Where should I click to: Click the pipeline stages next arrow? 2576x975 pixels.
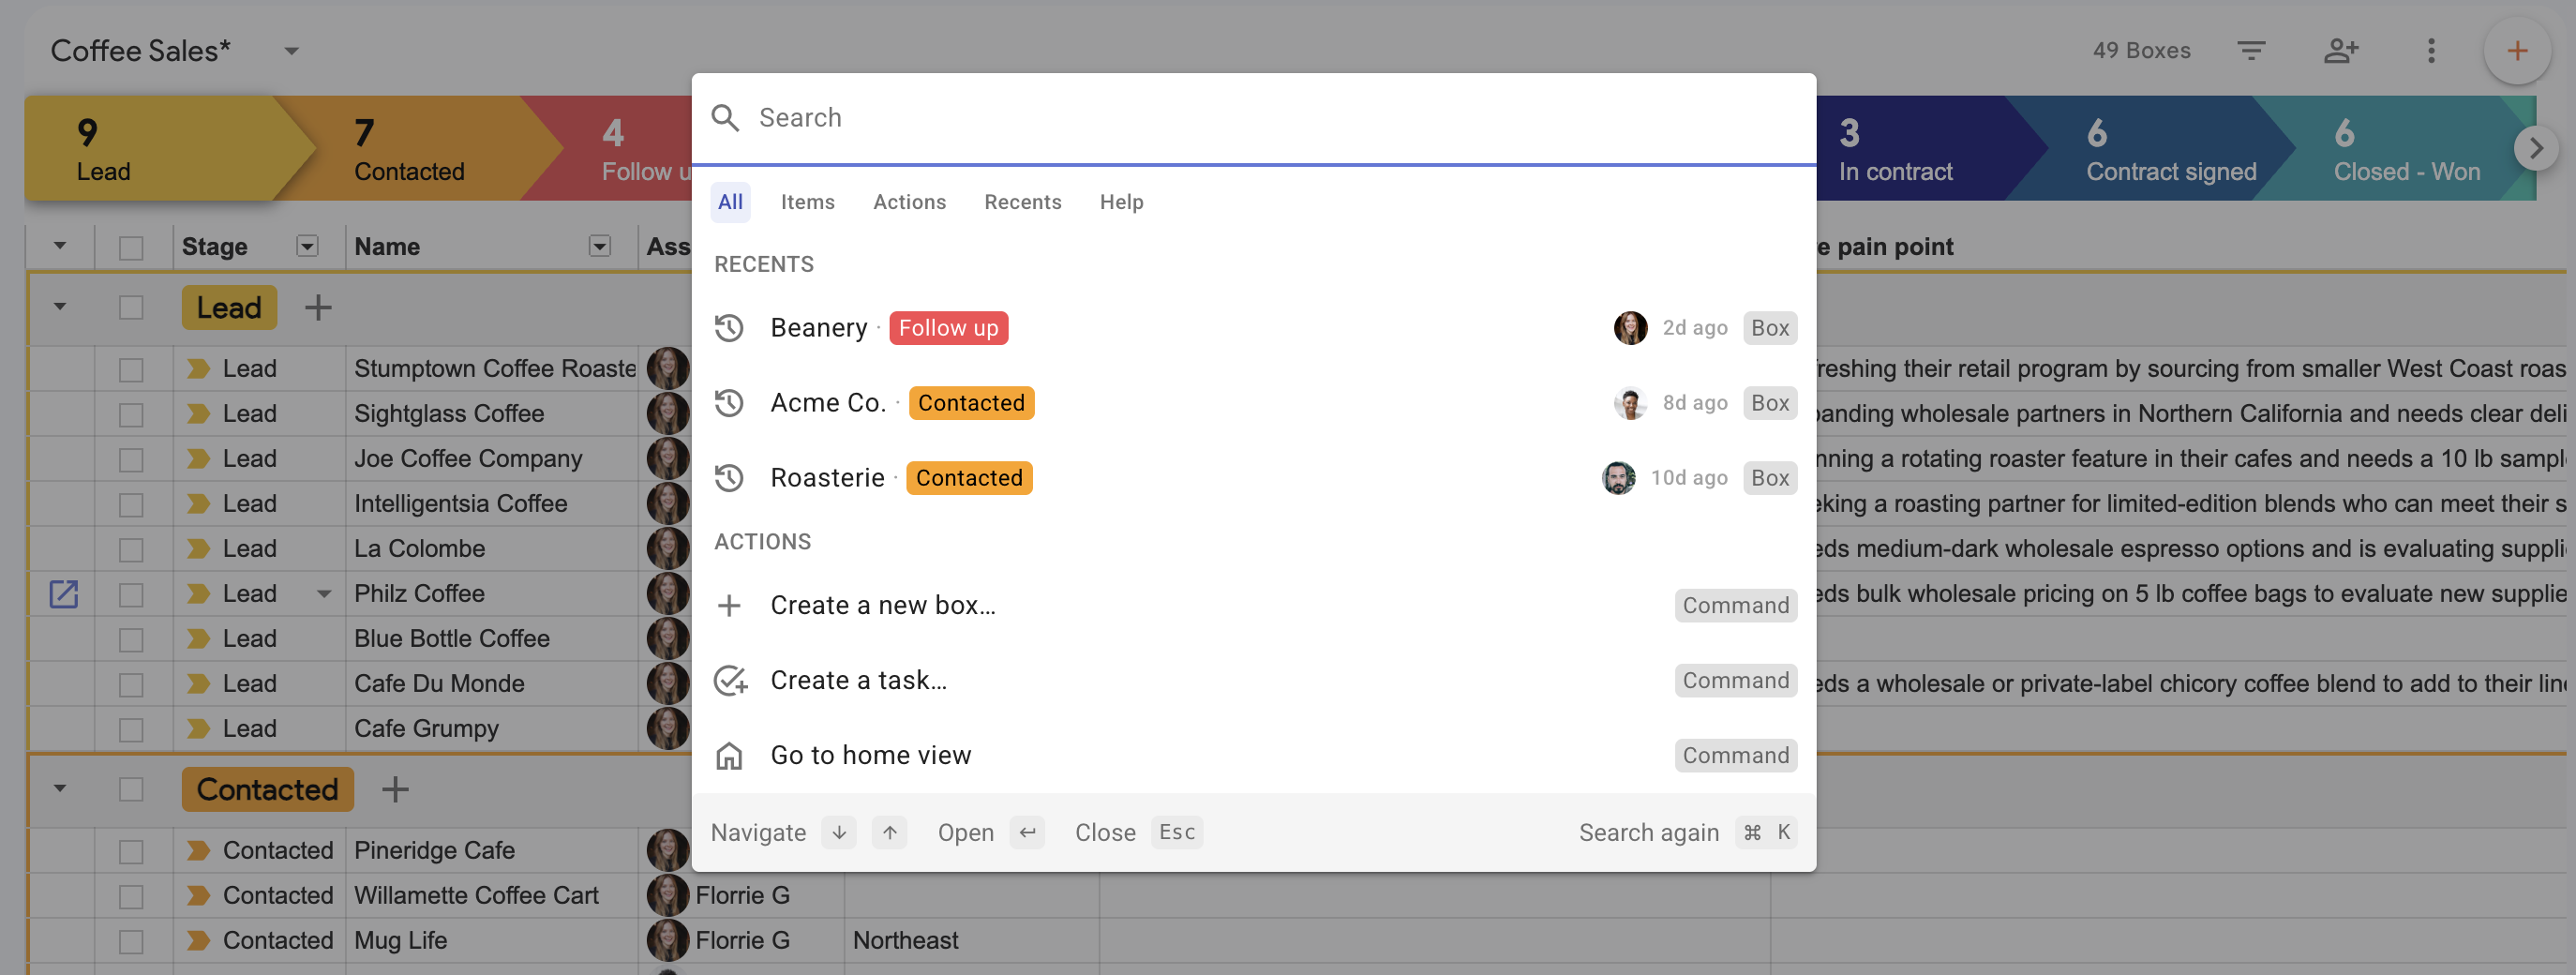2535,149
